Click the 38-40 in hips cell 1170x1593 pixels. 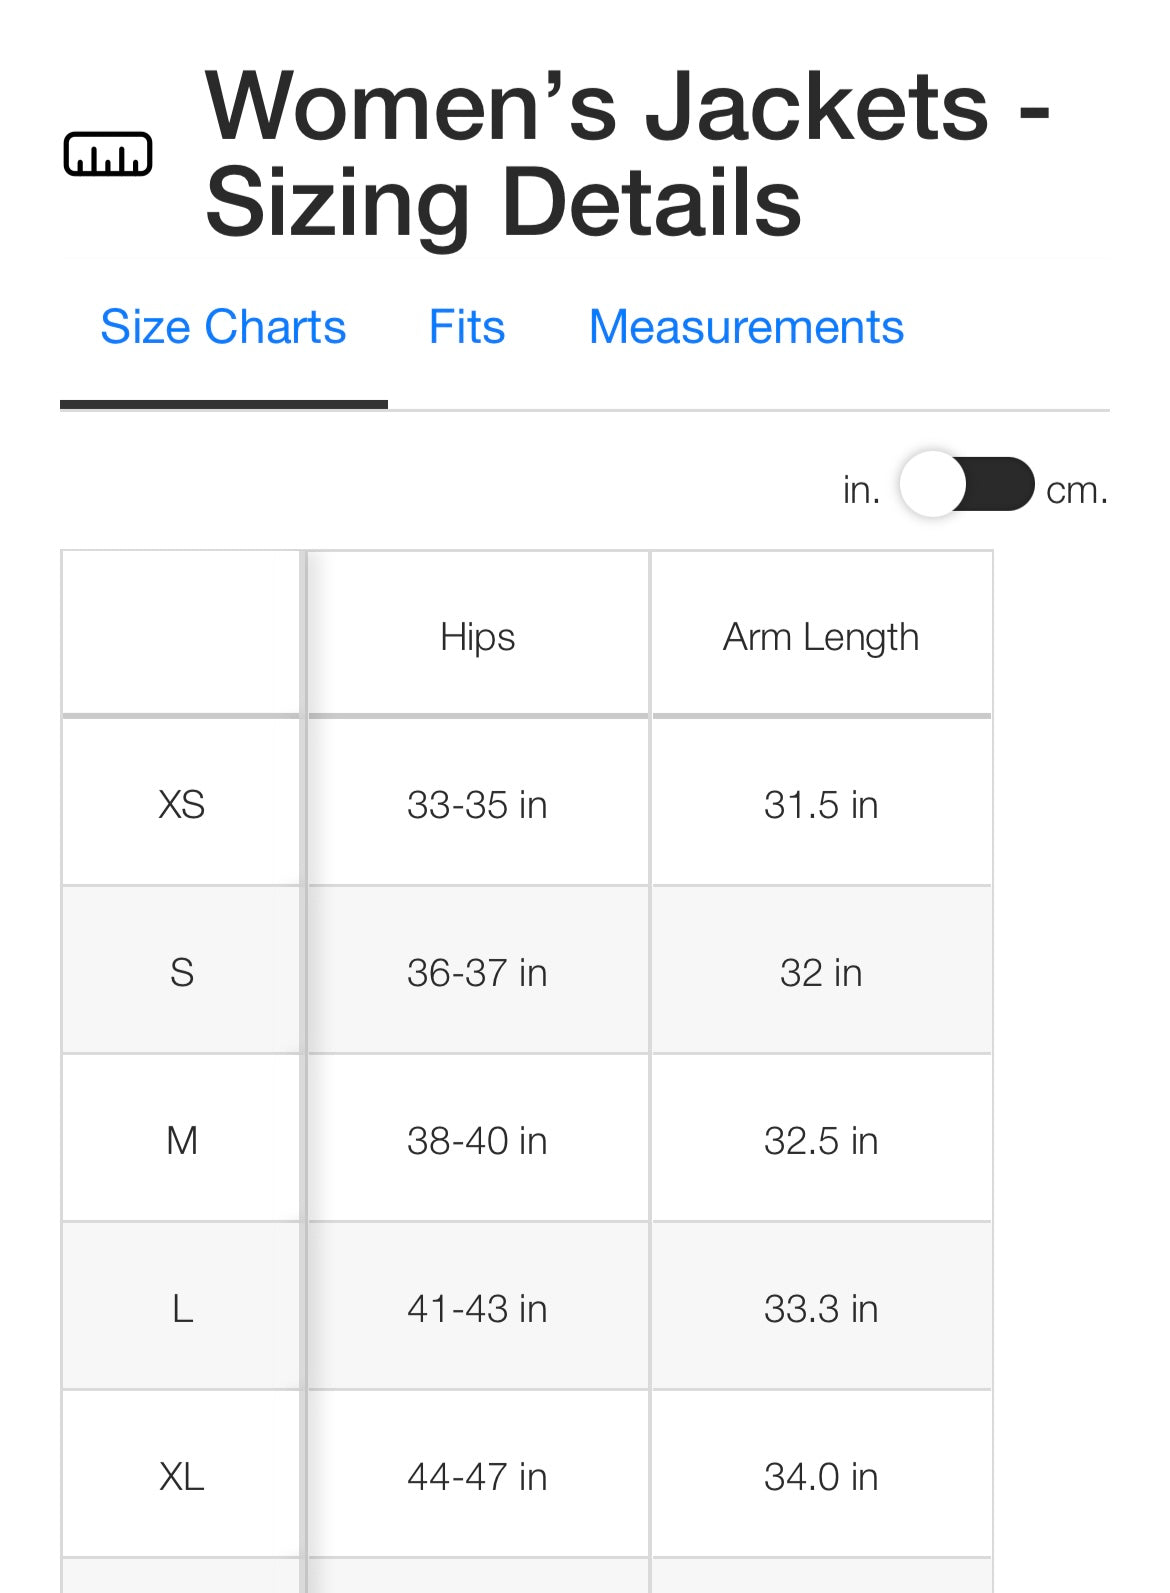(477, 1141)
